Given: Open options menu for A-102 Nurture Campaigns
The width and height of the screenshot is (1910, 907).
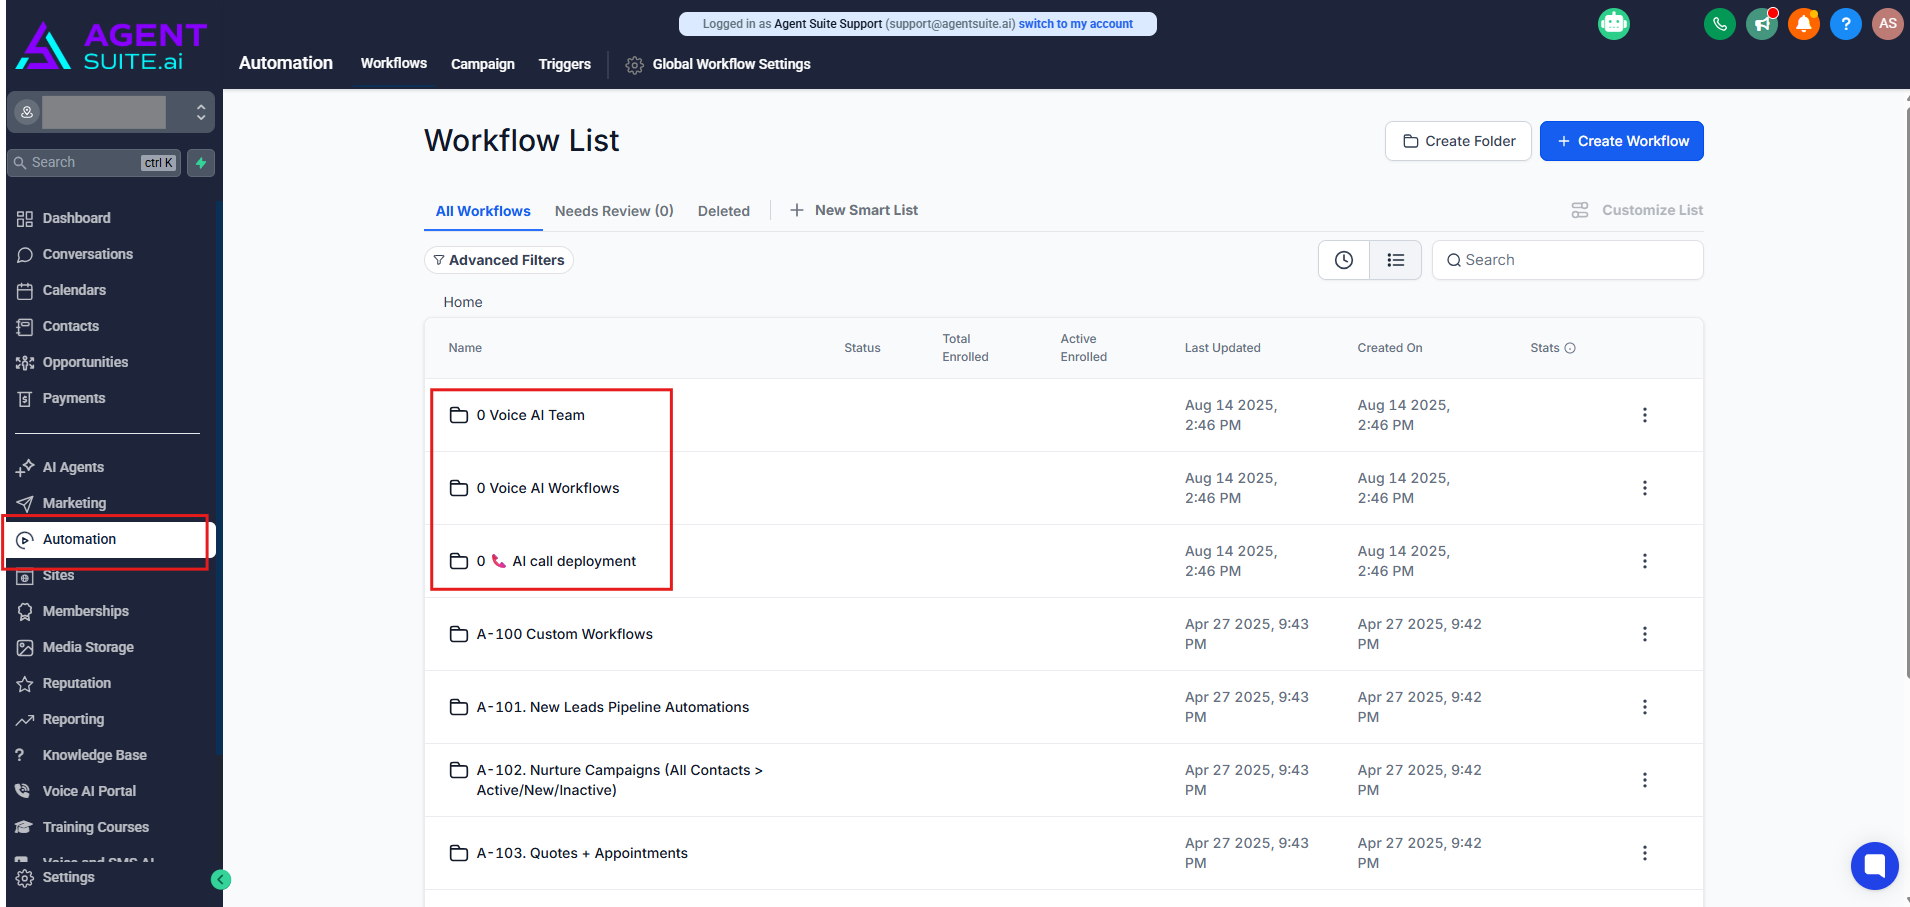Looking at the screenshot, I should coord(1645,780).
